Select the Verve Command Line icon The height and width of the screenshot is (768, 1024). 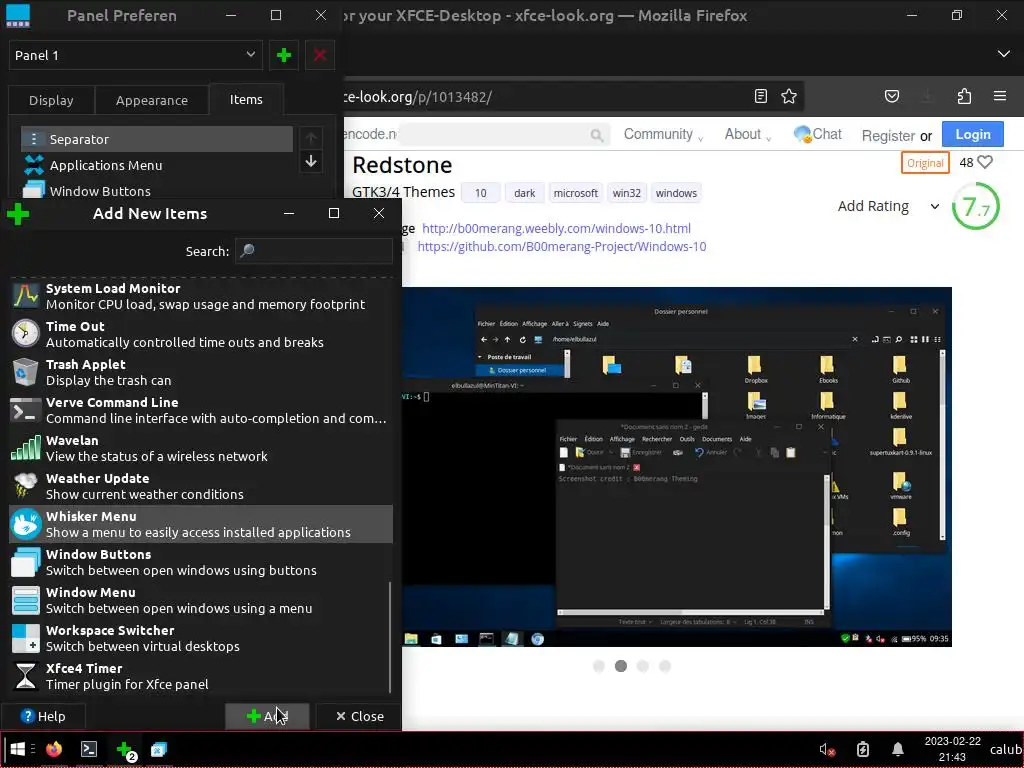pyautogui.click(x=25, y=410)
